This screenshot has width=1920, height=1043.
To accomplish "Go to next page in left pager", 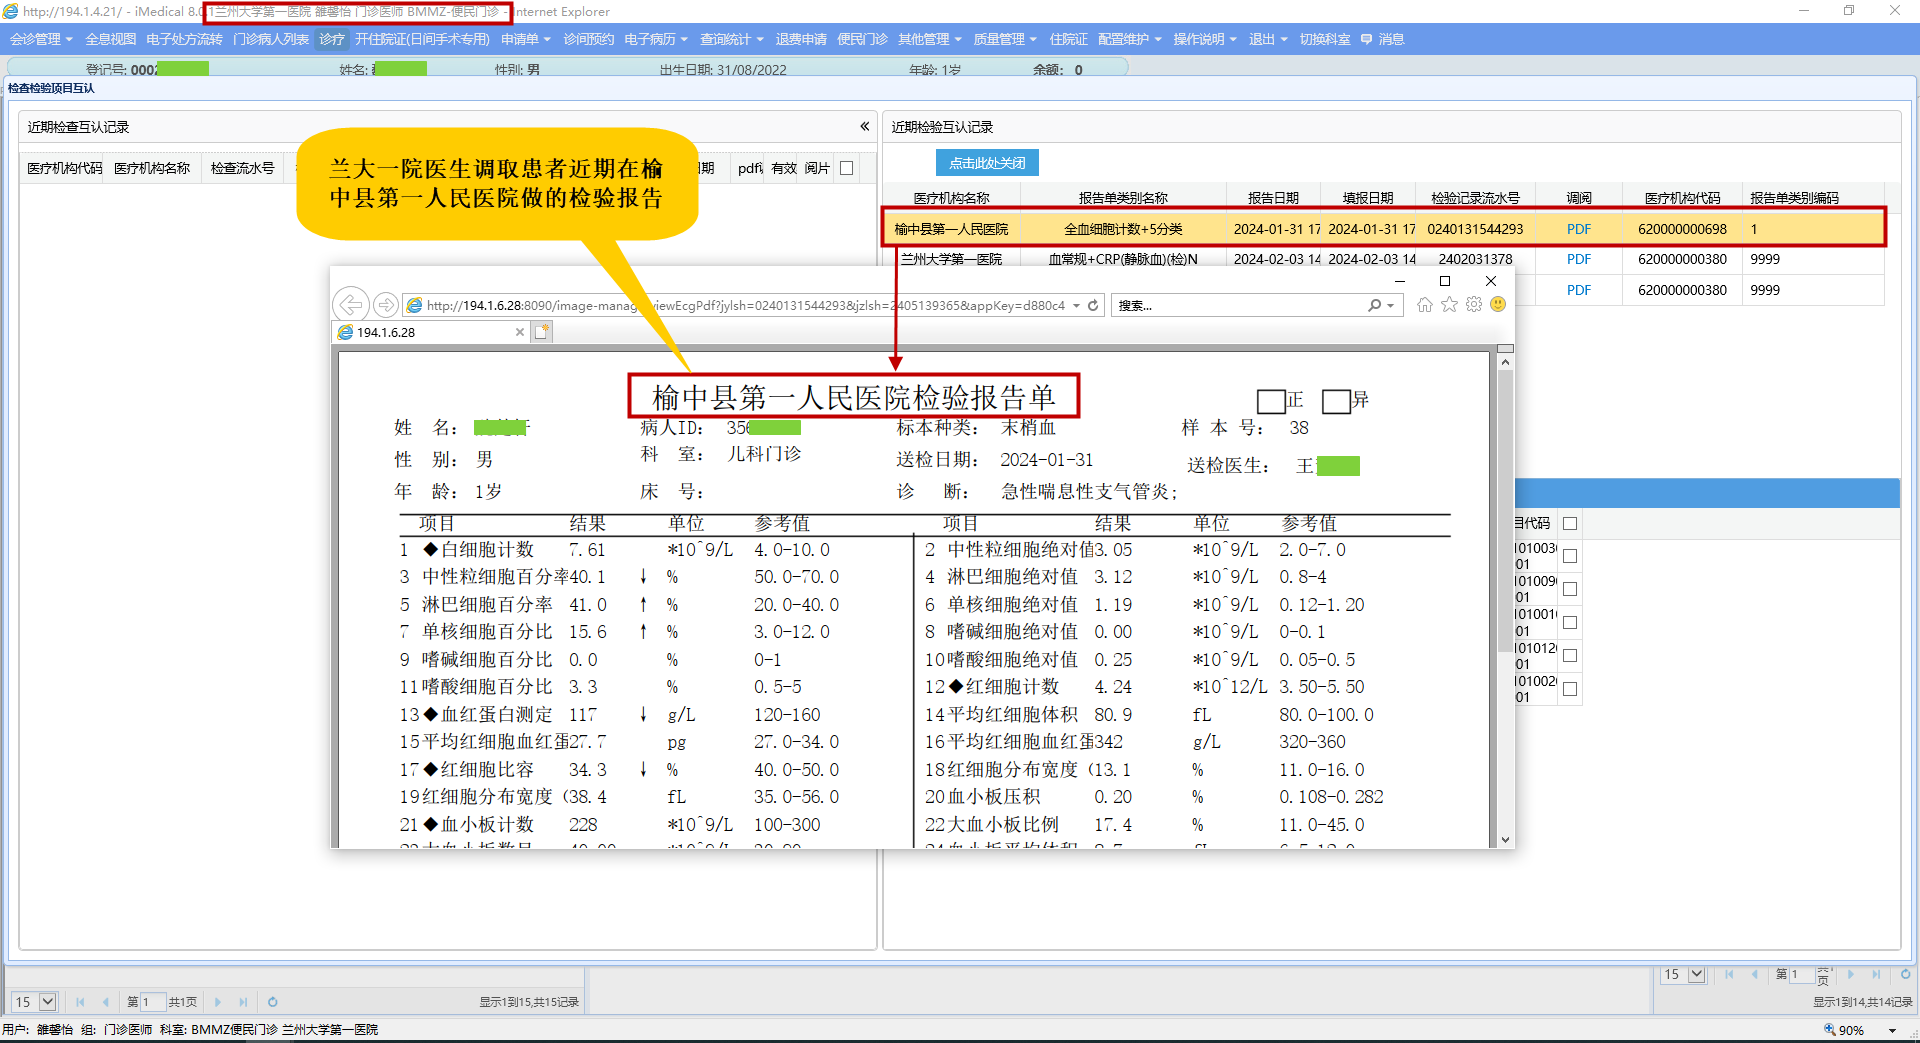I will click(x=217, y=1001).
